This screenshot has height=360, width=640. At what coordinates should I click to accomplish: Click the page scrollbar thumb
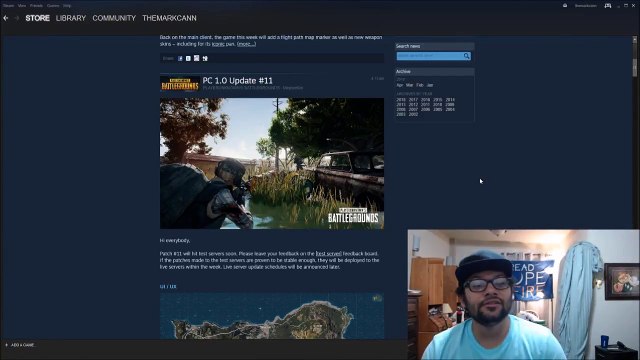[x=635, y=67]
